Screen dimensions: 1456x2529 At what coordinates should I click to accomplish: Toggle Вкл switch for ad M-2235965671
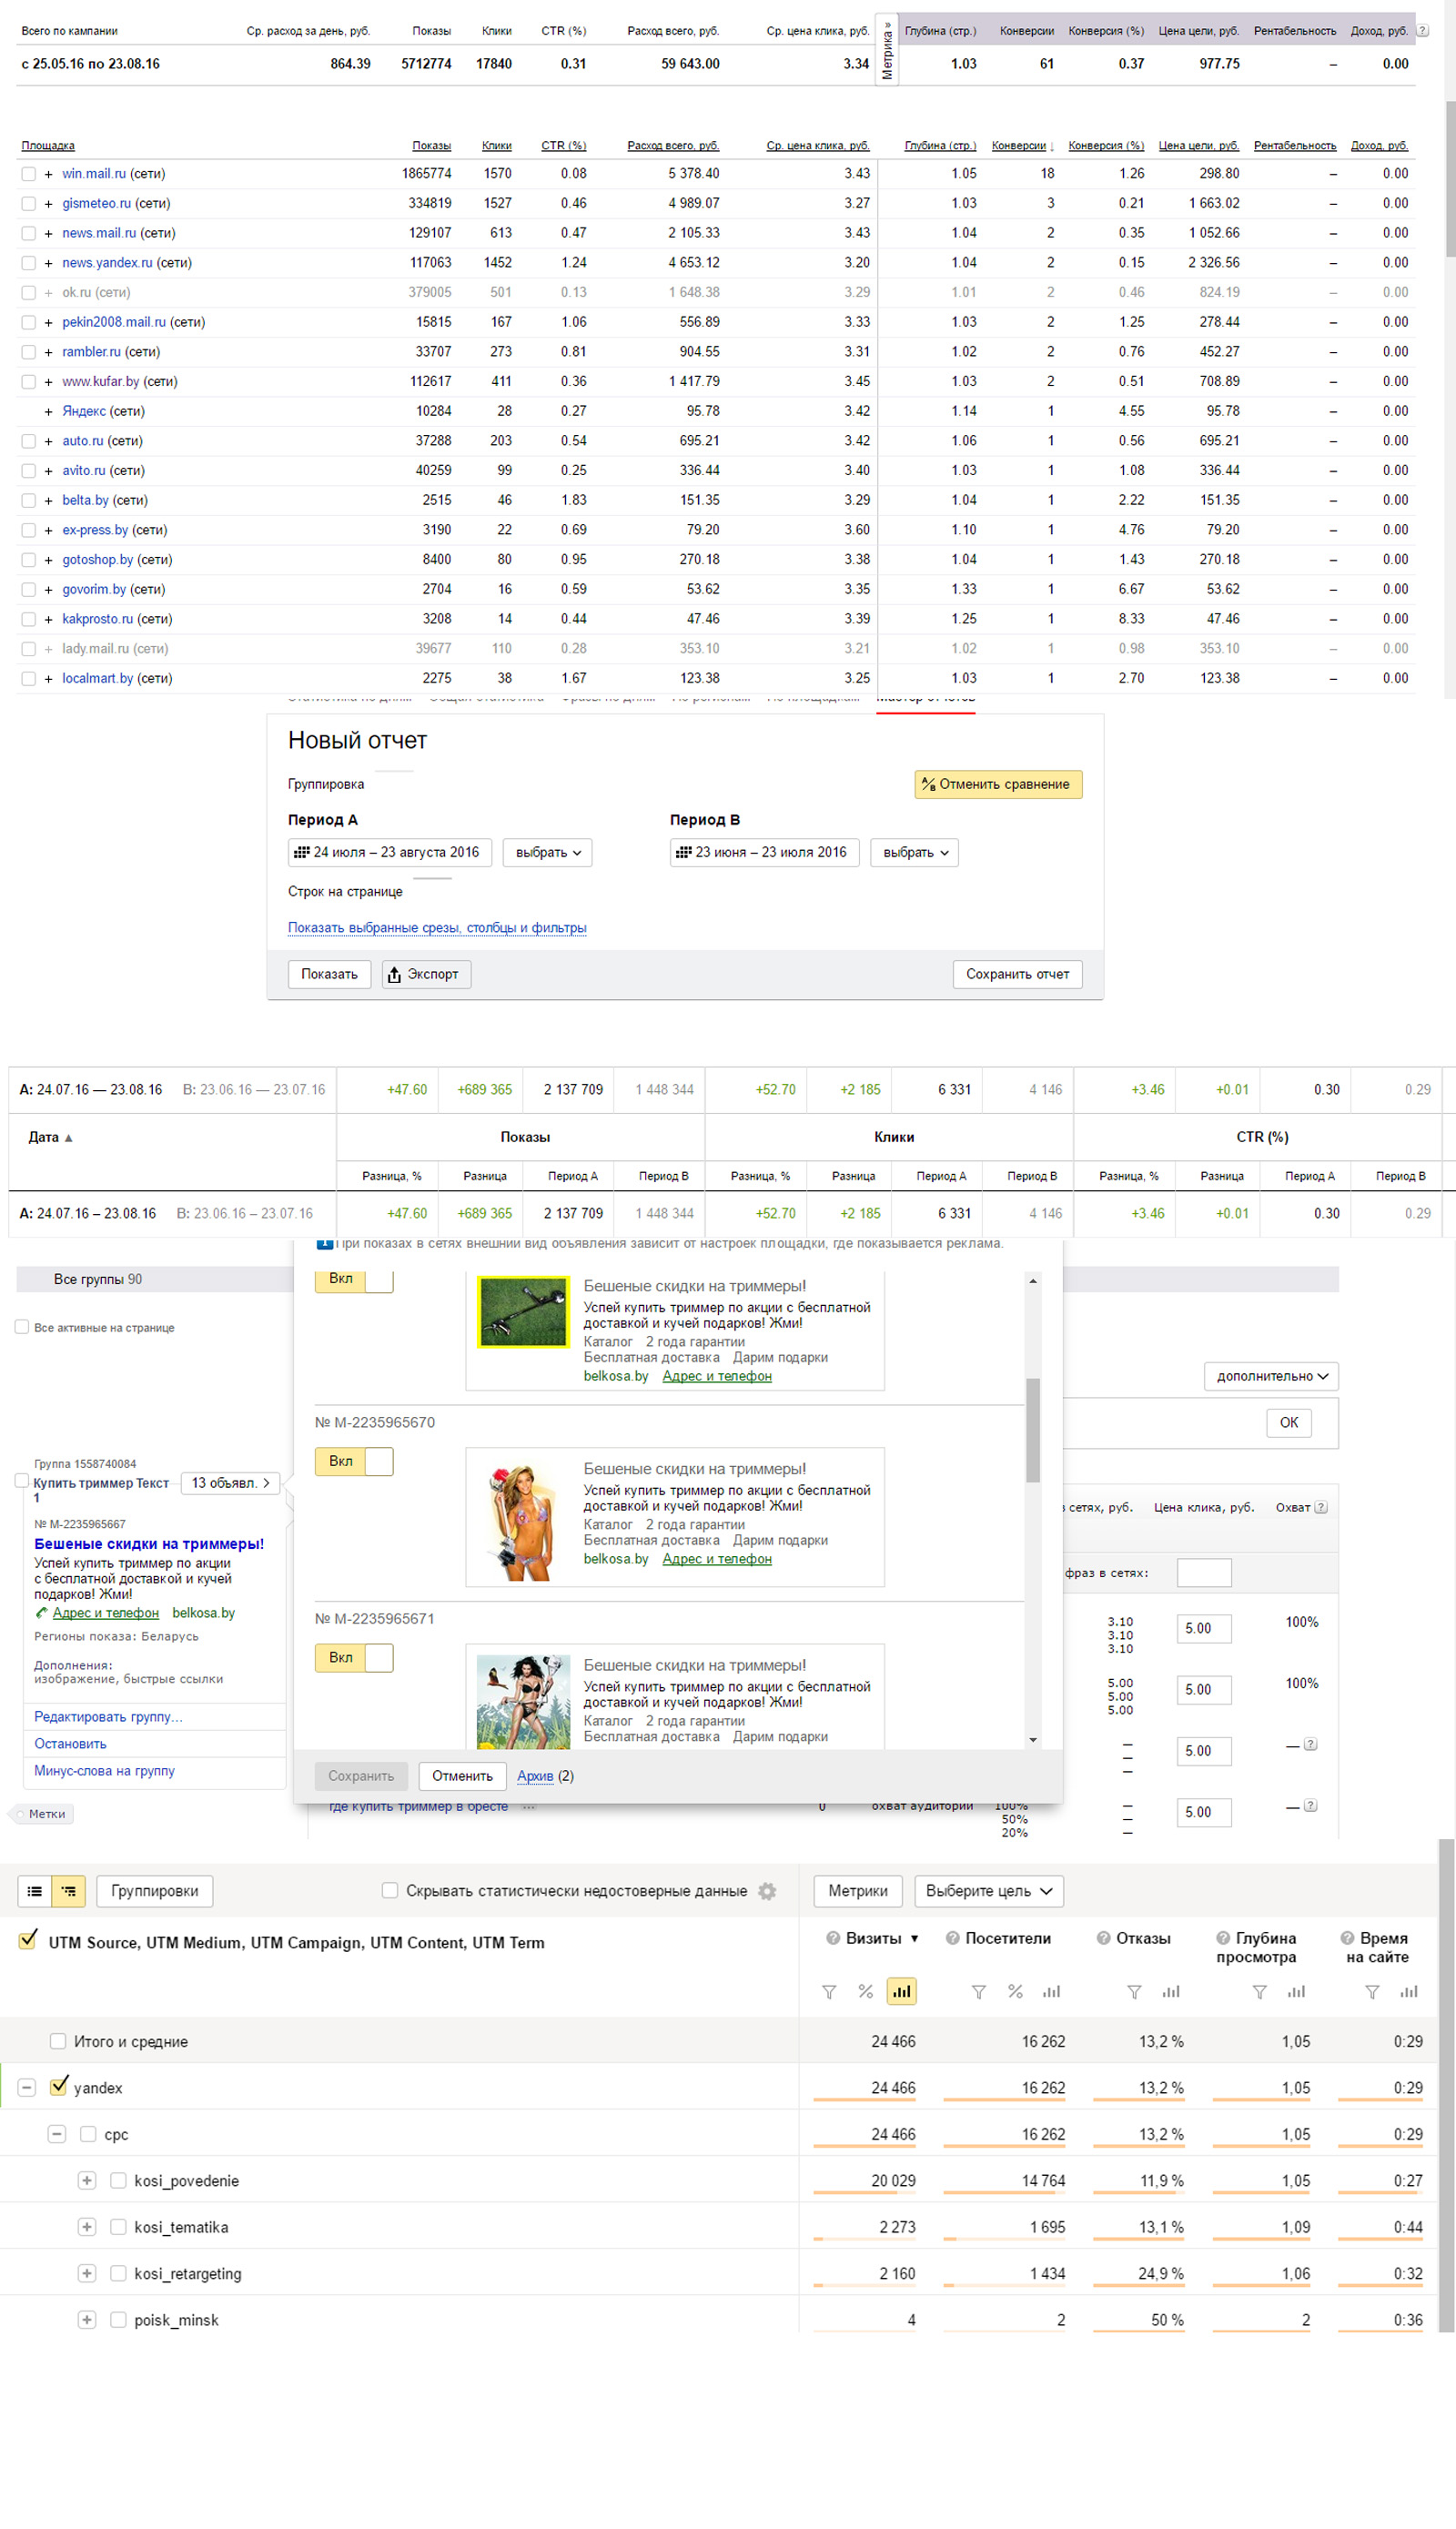coord(354,1657)
